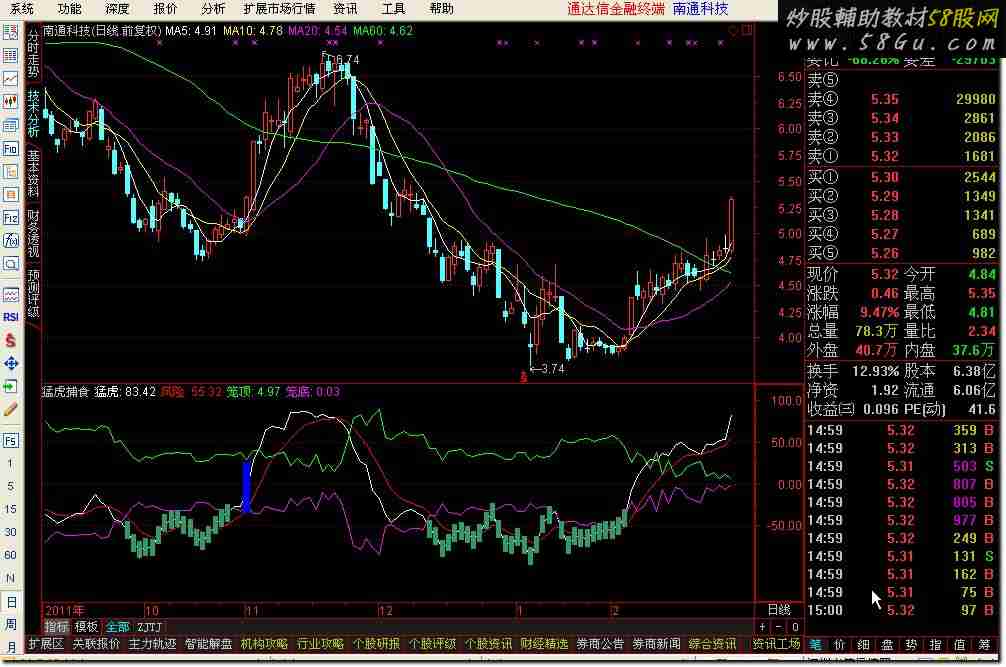This screenshot has height=667, width=1006.
Task: Open the 关联报价 bottom tab
Action: (96, 644)
